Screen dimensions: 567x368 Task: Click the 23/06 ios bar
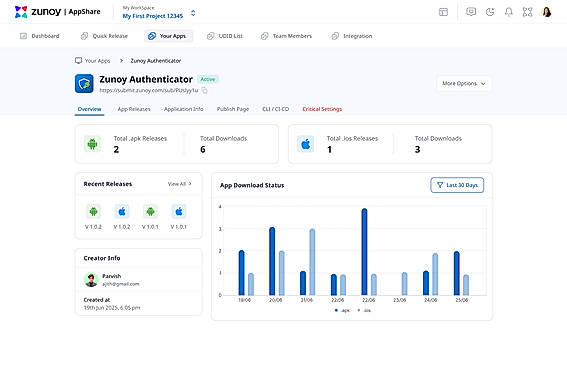(405, 284)
